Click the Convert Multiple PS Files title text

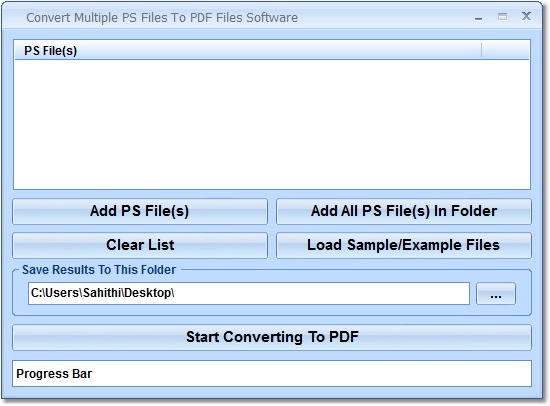tap(162, 18)
